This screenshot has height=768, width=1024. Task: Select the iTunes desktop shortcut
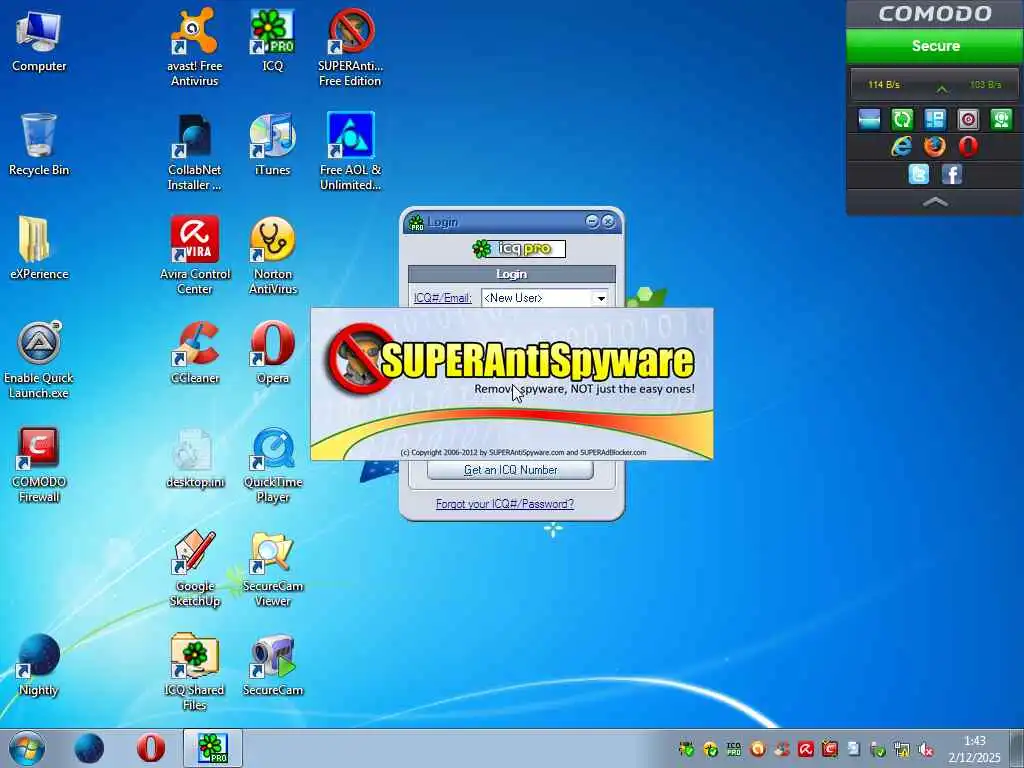[272, 144]
